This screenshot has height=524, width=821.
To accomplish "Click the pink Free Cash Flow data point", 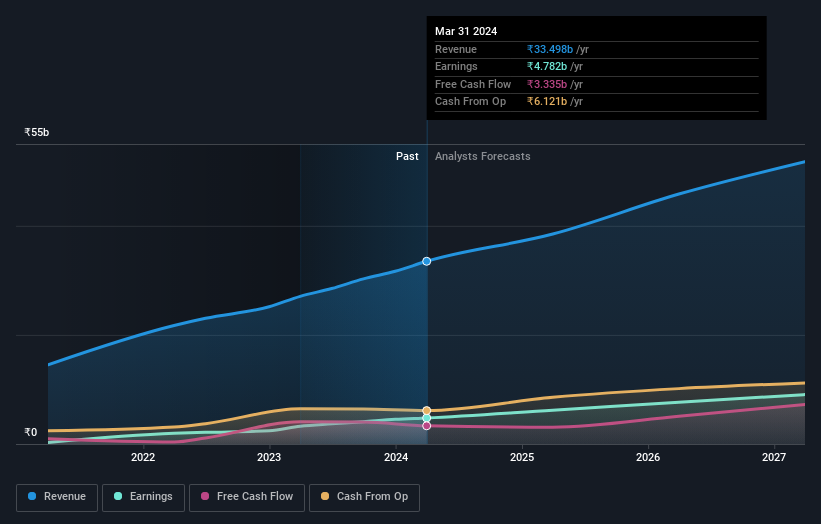I will pos(427,426).
